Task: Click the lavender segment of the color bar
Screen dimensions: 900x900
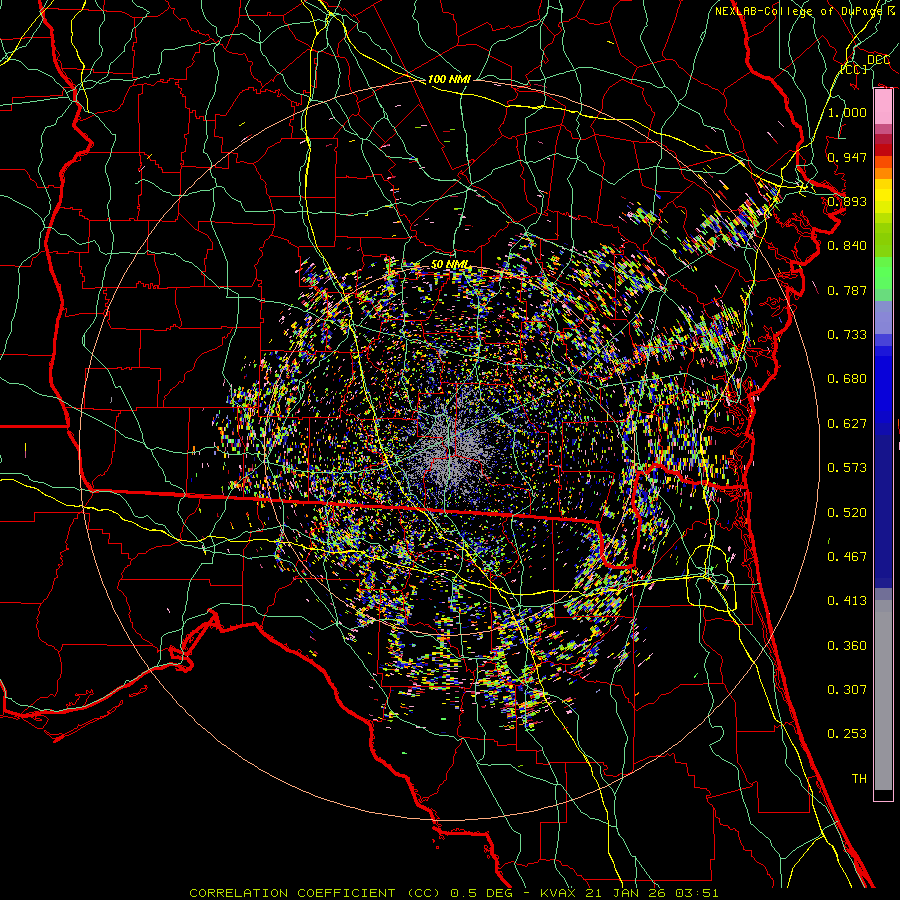Action: [x=883, y=317]
